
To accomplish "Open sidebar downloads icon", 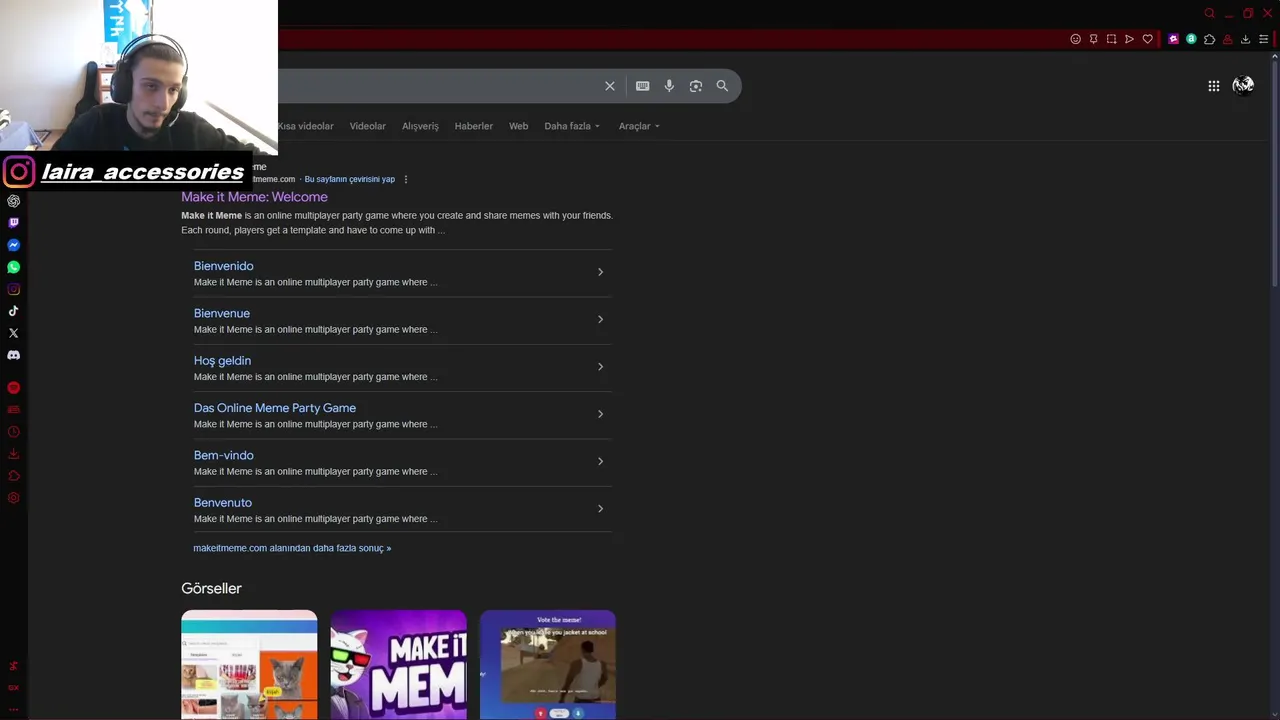I will 13,454.
